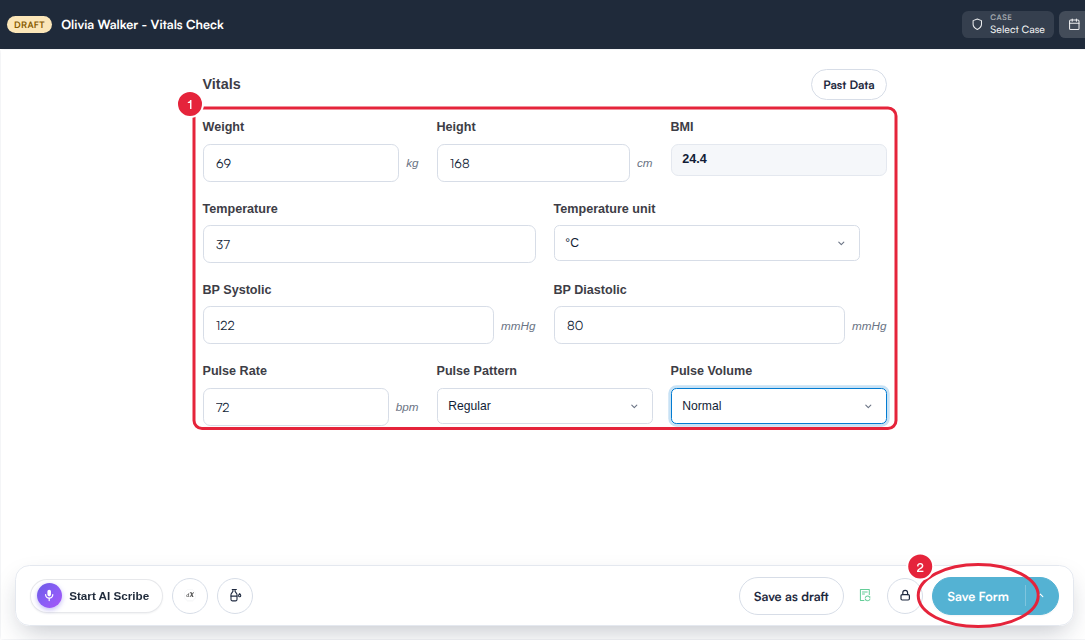The image size is (1085, 640).
Task: Click the Vitals section heading
Action: 221,84
